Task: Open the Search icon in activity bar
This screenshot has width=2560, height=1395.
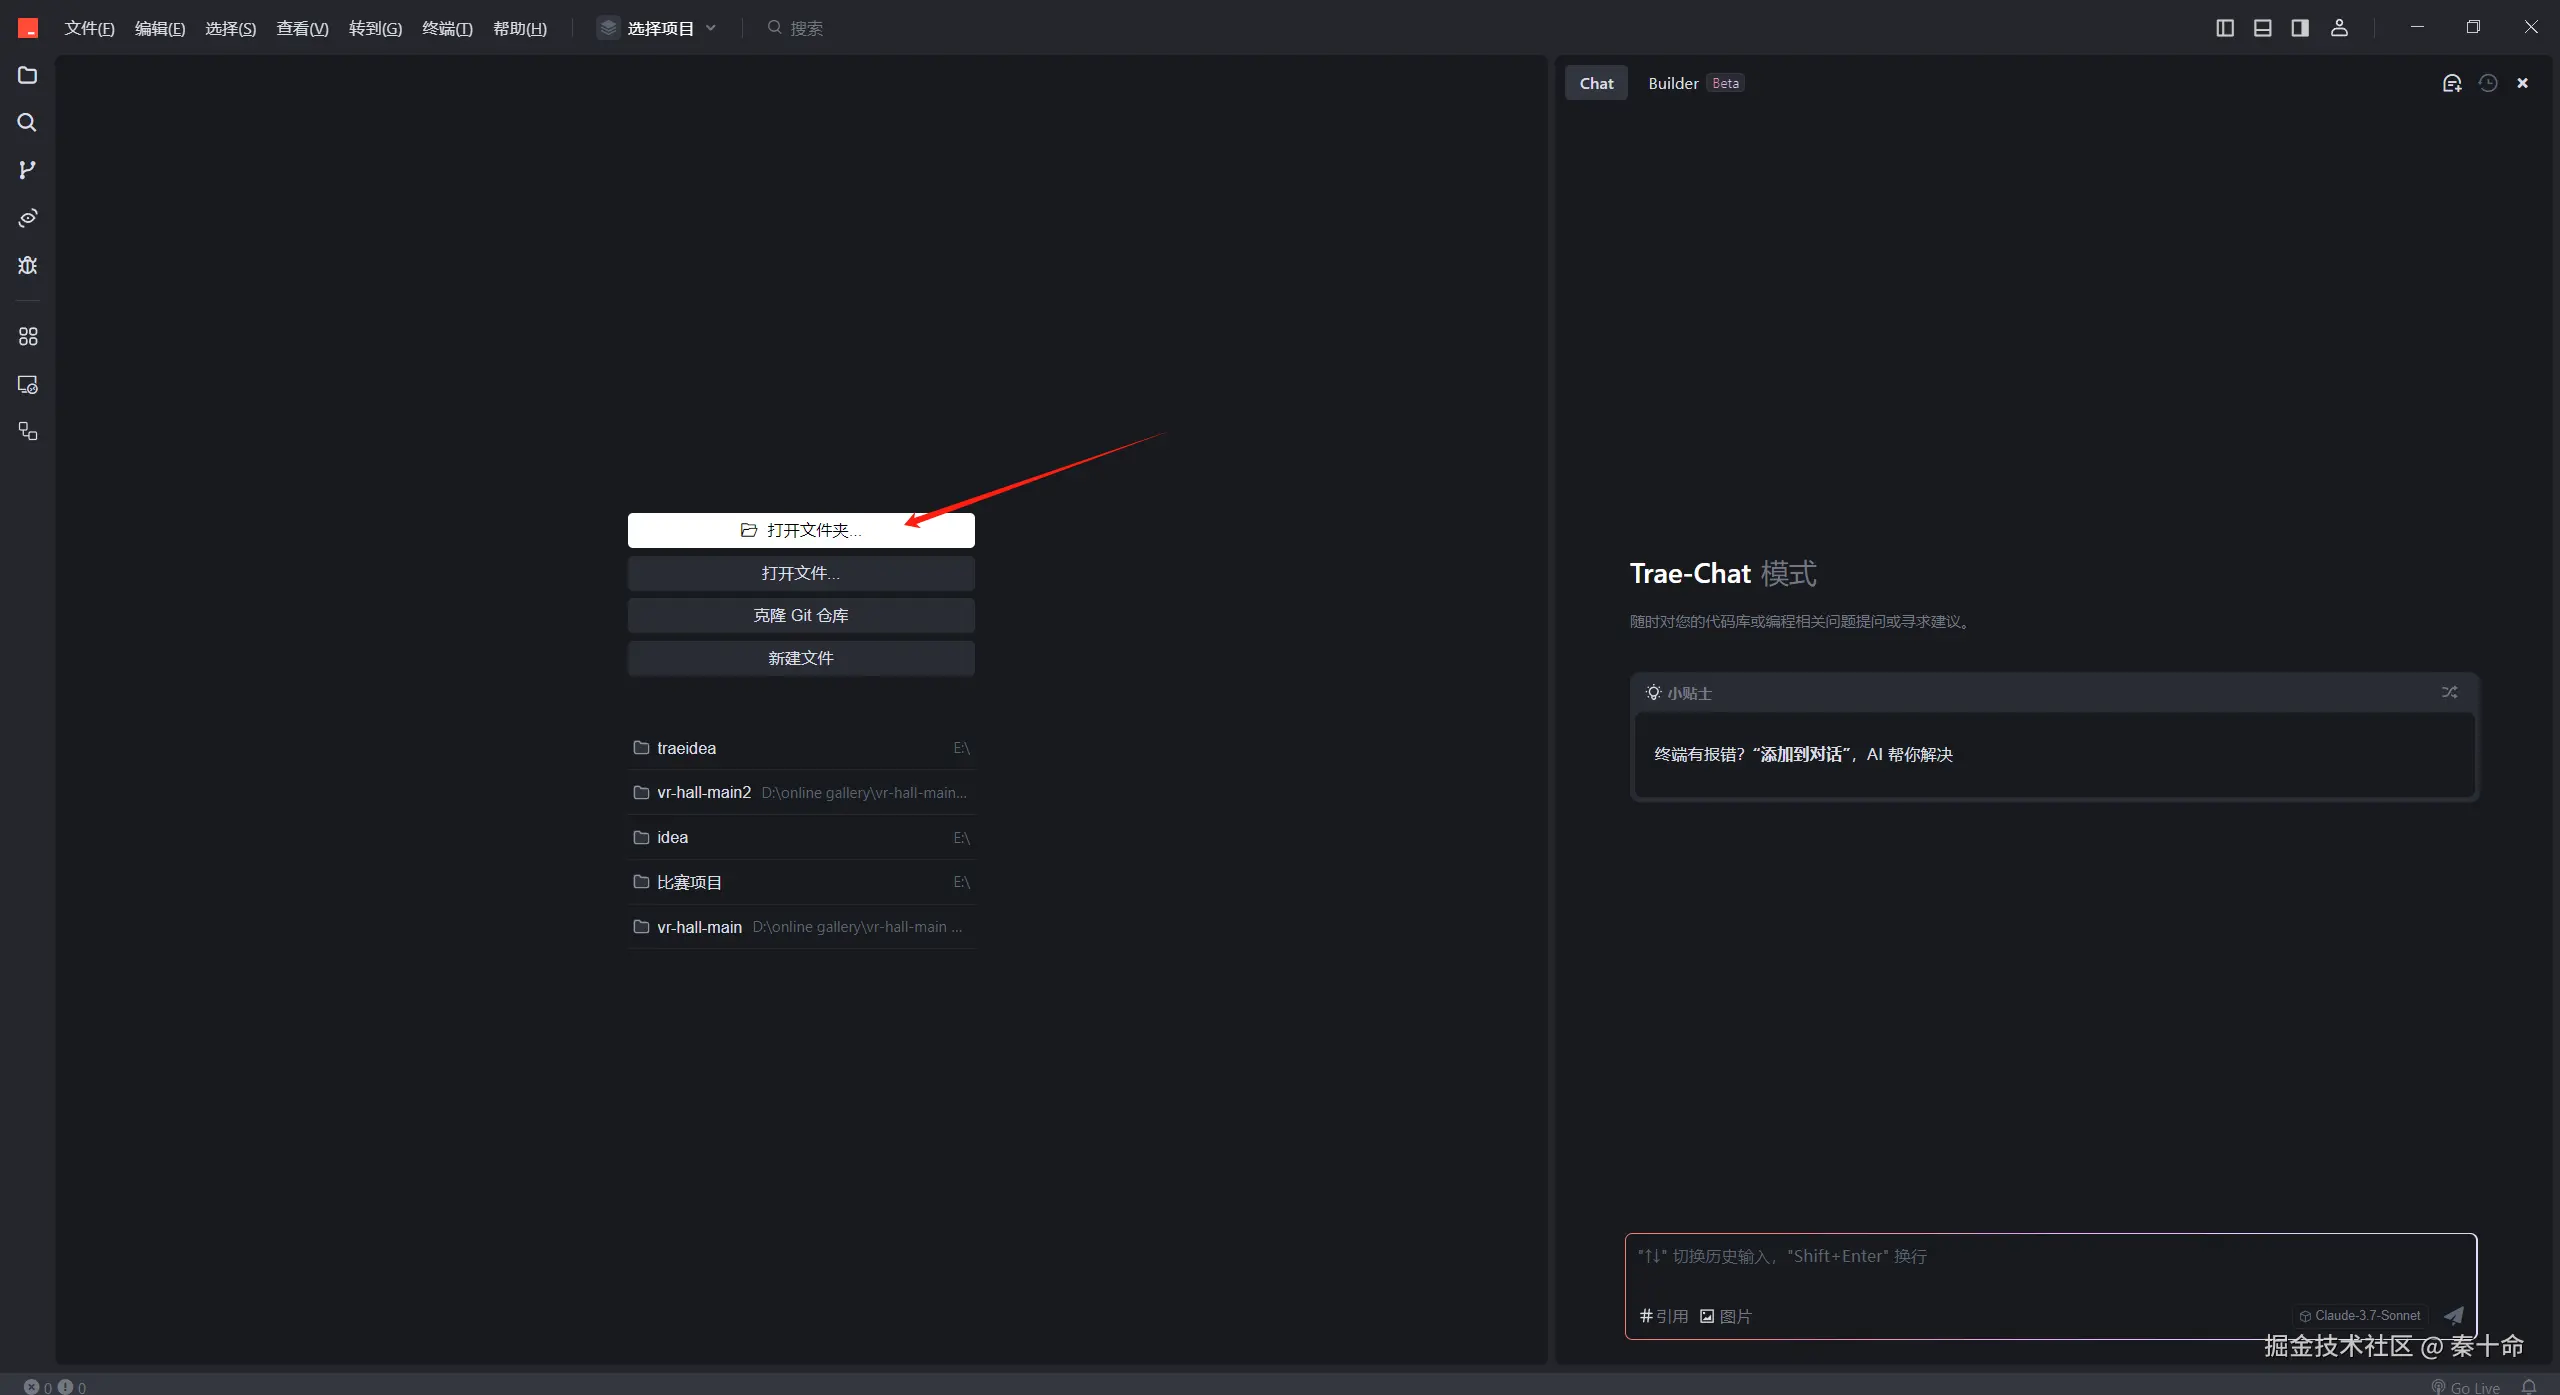Action: [x=28, y=123]
